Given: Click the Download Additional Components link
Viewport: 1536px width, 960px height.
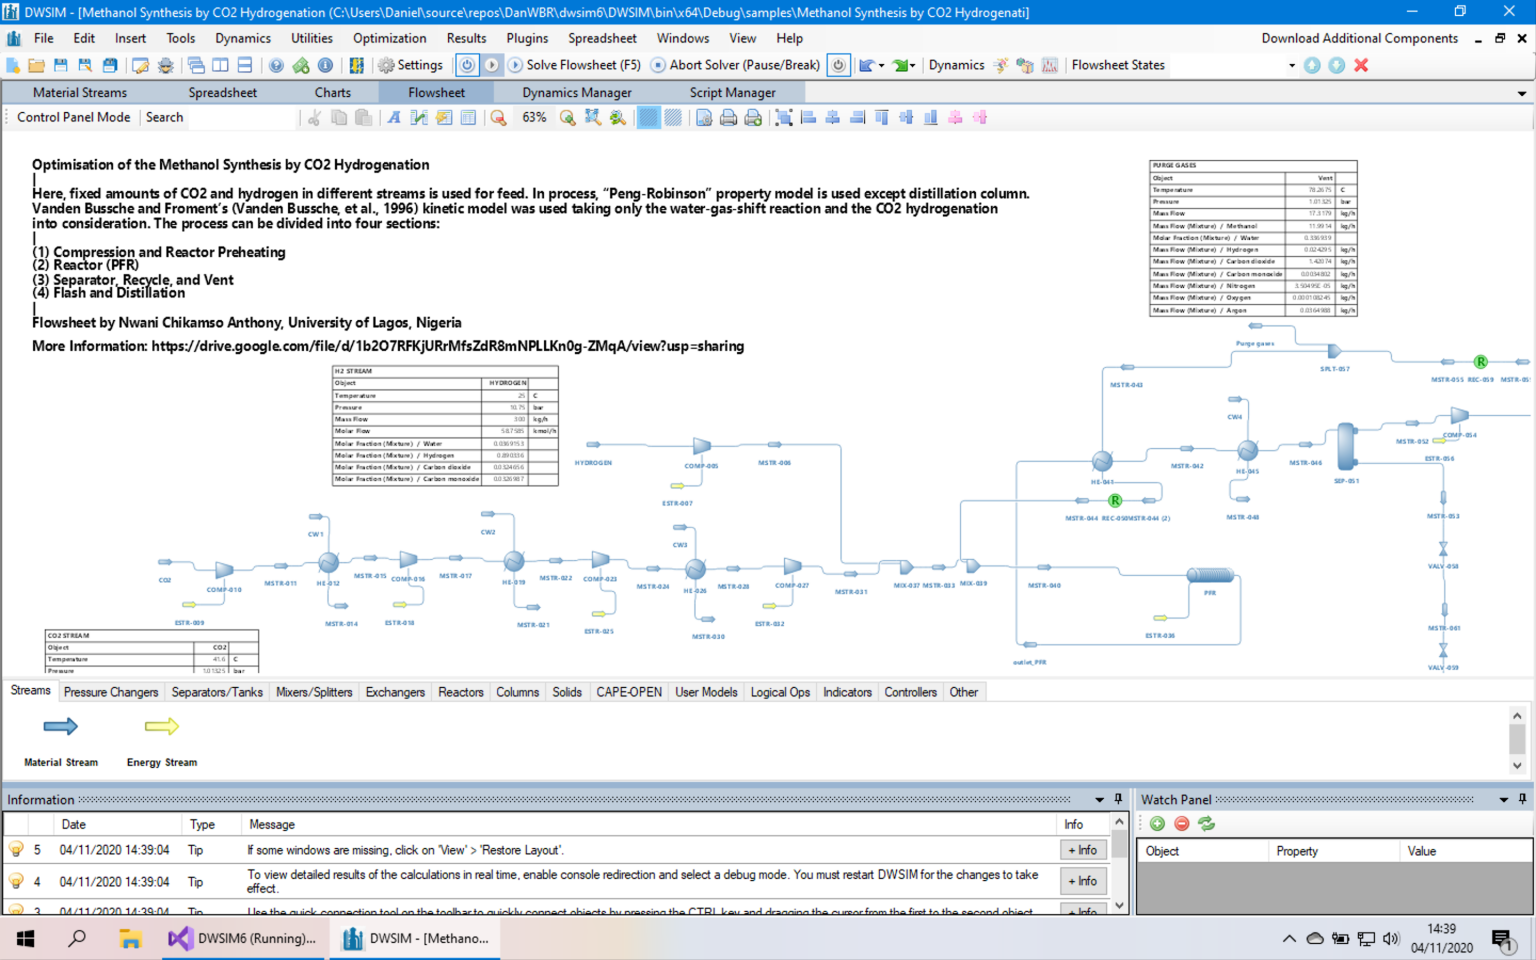Looking at the screenshot, I should 1360,38.
